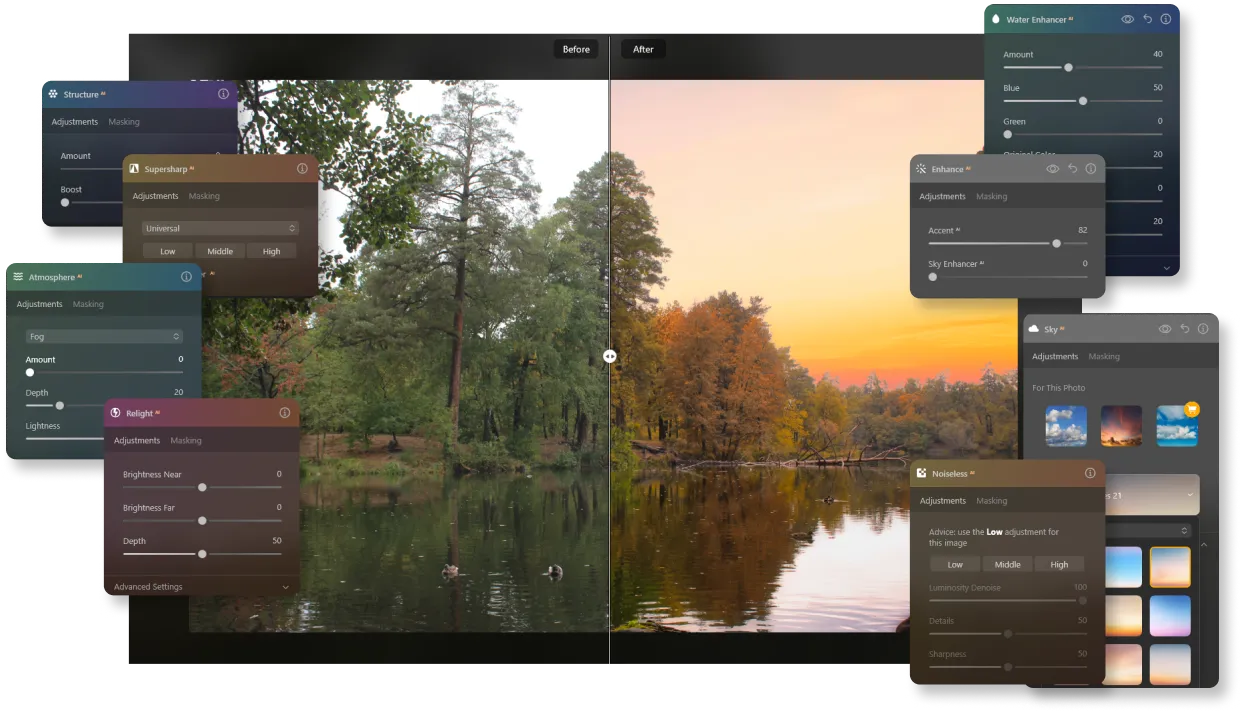The height and width of the screenshot is (712, 1241).
Task: Click the Supersharp panel's tool icon
Action: pos(134,168)
